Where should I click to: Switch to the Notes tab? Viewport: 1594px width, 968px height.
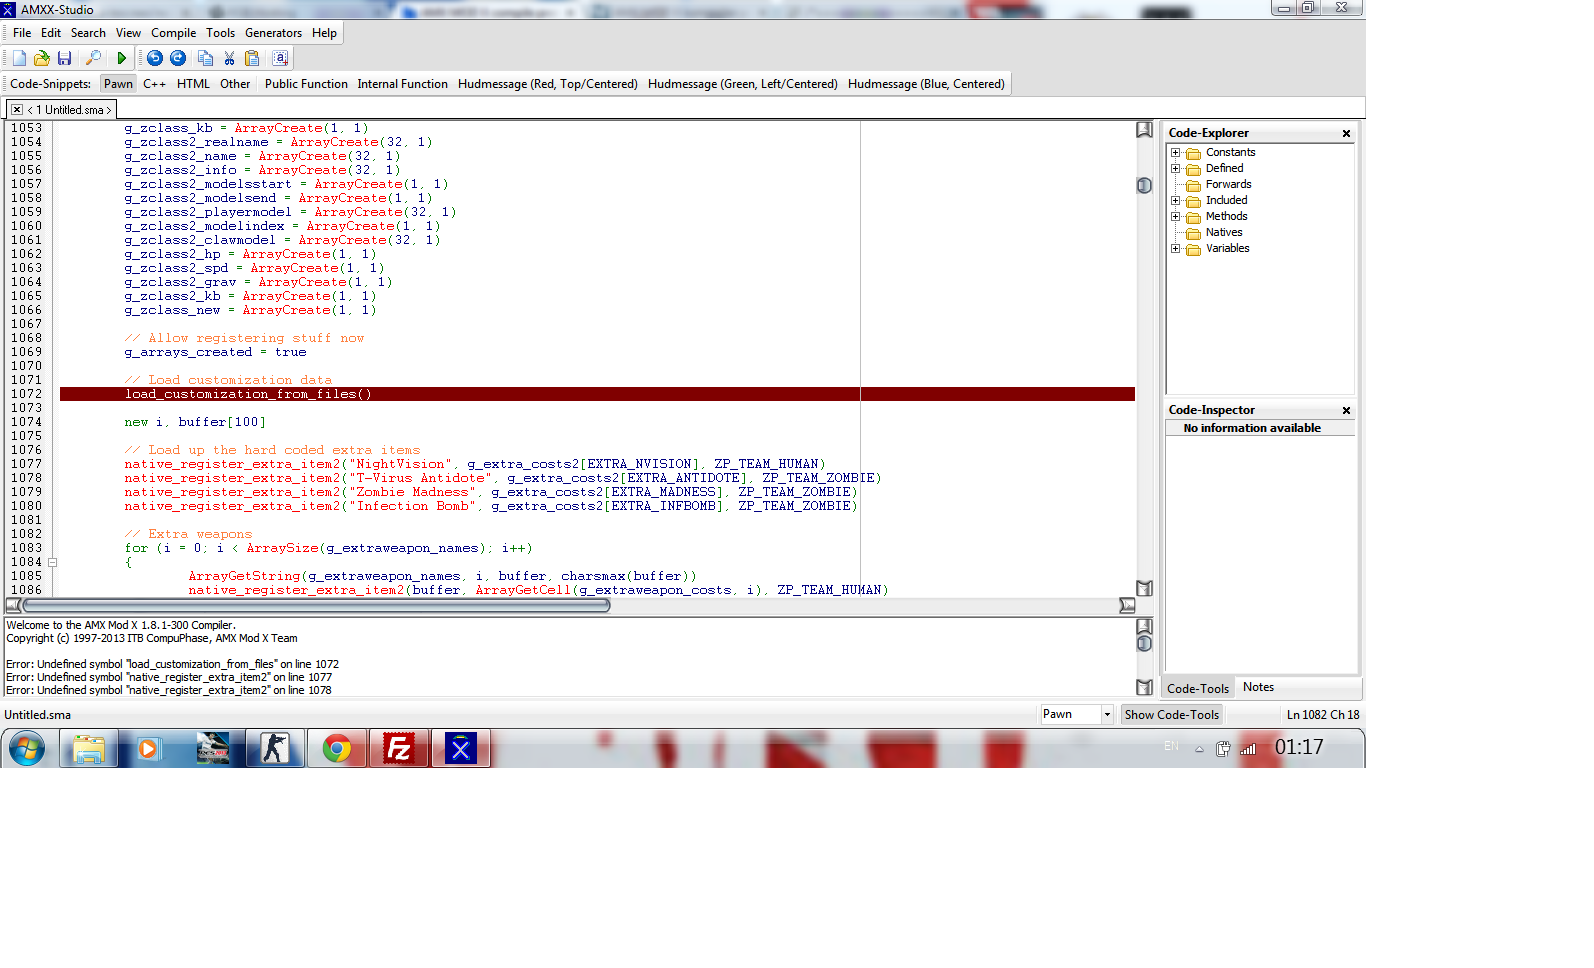pos(1258,687)
